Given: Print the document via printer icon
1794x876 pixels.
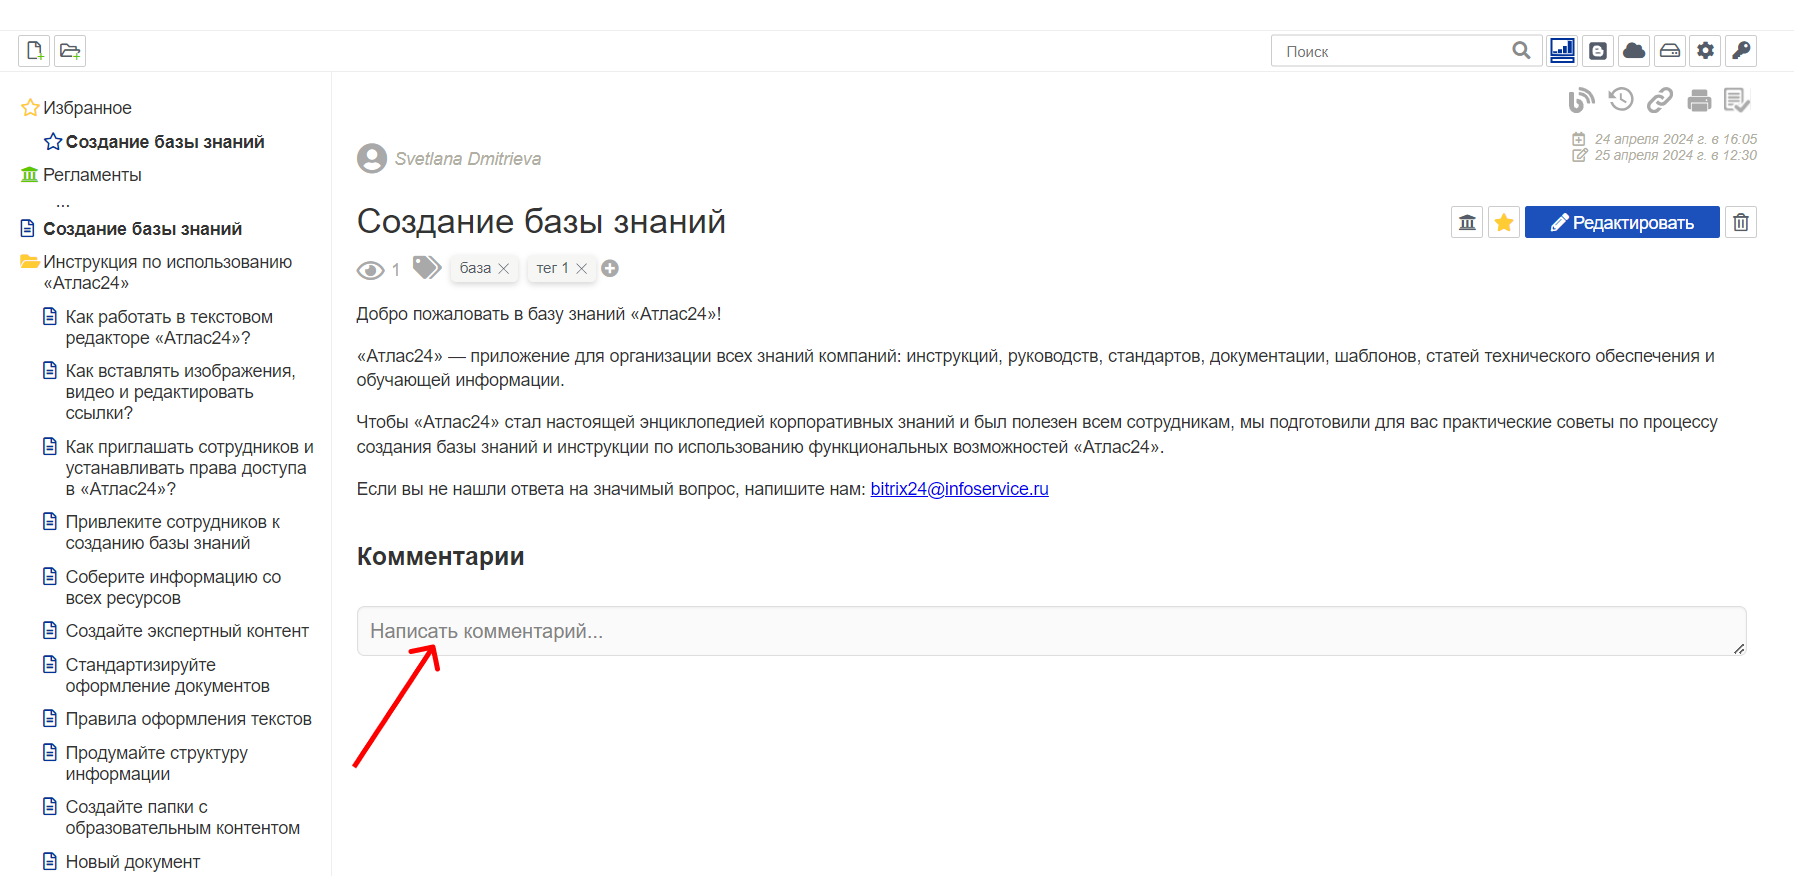Looking at the screenshot, I should 1699,100.
